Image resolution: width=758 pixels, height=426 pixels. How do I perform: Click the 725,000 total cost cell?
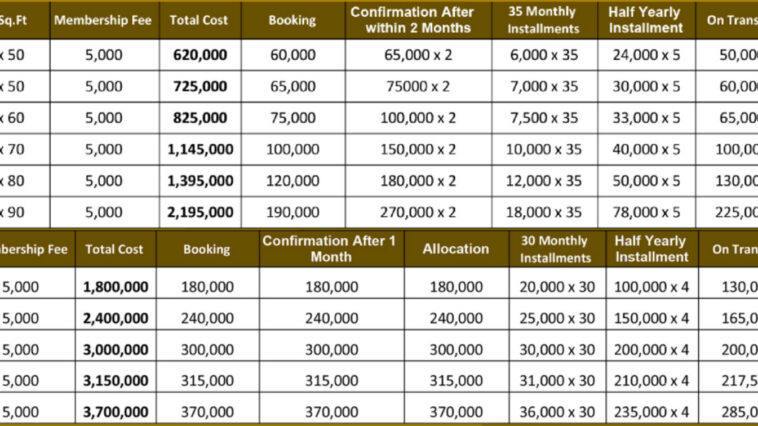(x=199, y=87)
